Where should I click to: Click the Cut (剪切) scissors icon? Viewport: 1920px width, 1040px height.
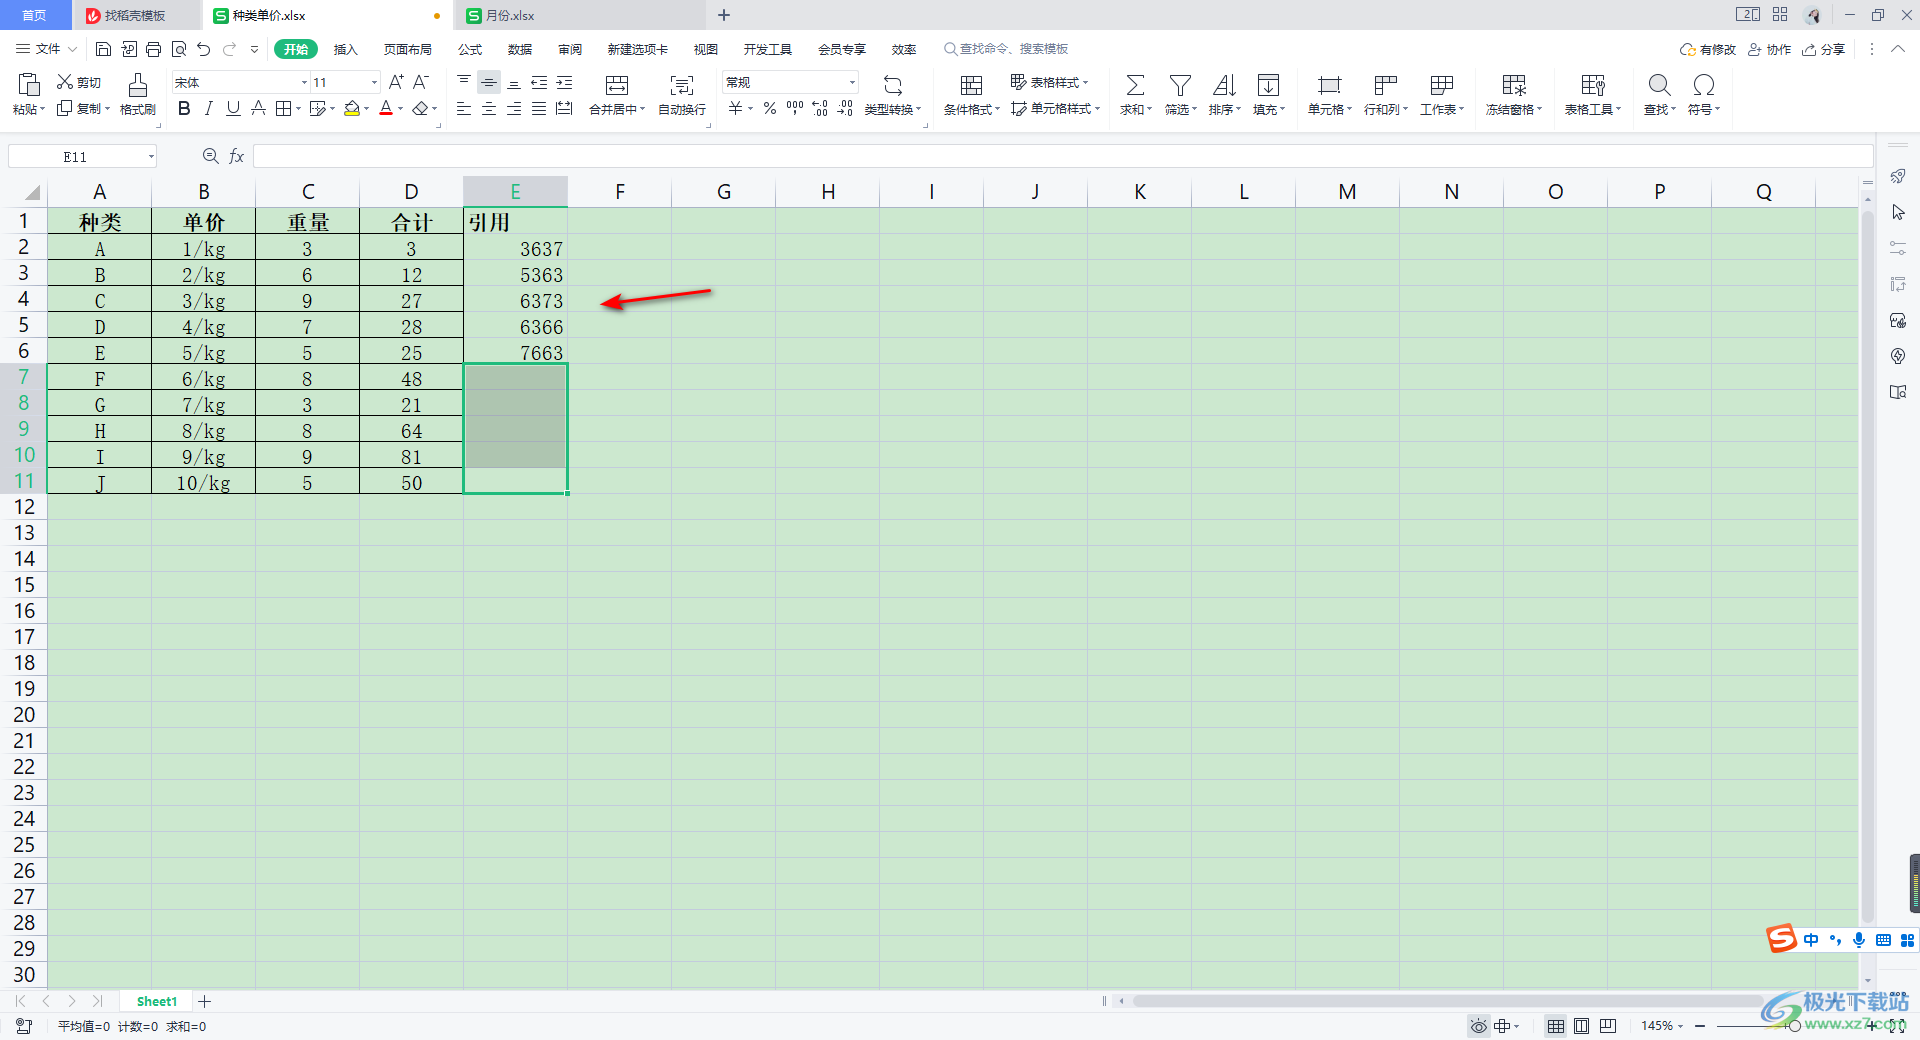pyautogui.click(x=65, y=82)
